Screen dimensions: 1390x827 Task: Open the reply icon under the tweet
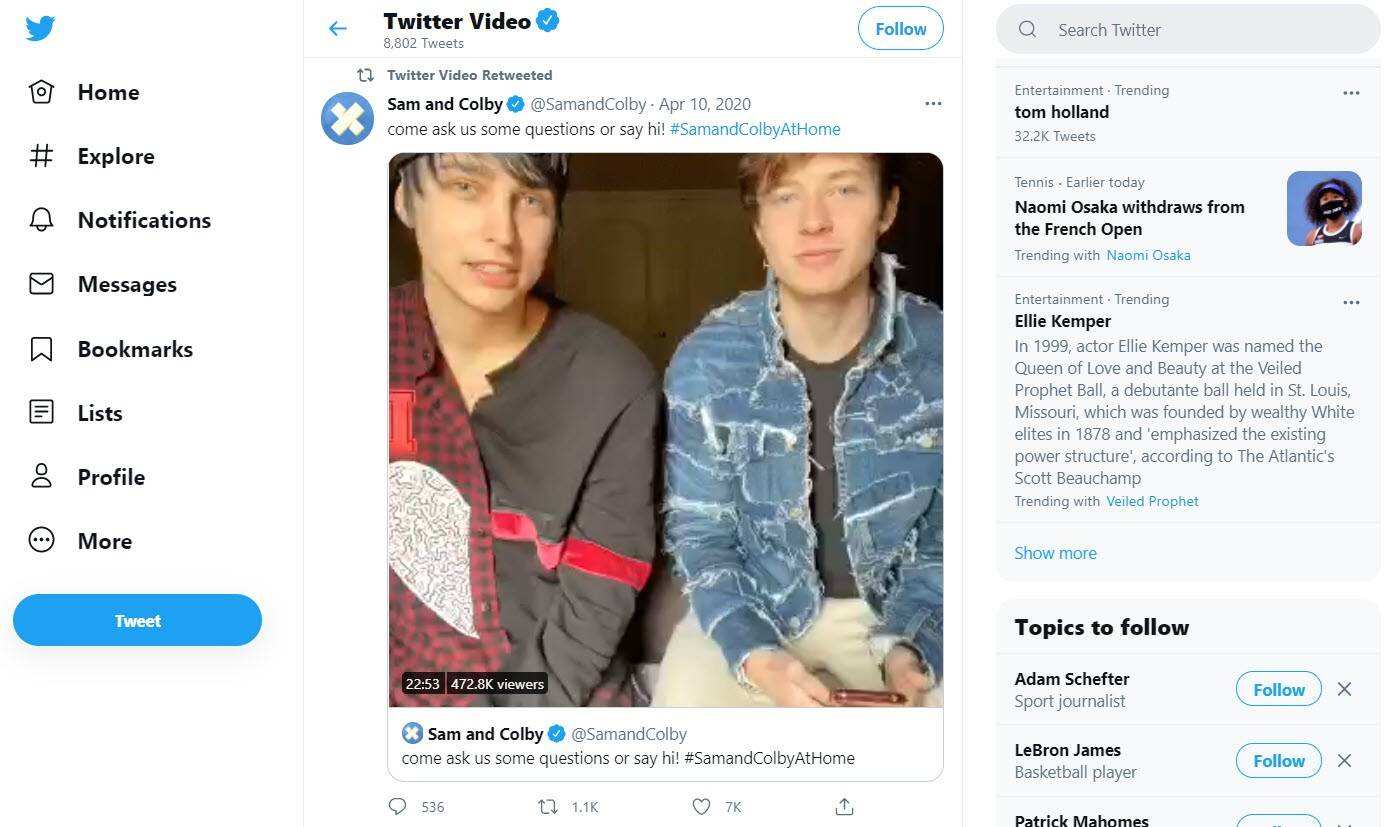point(398,806)
